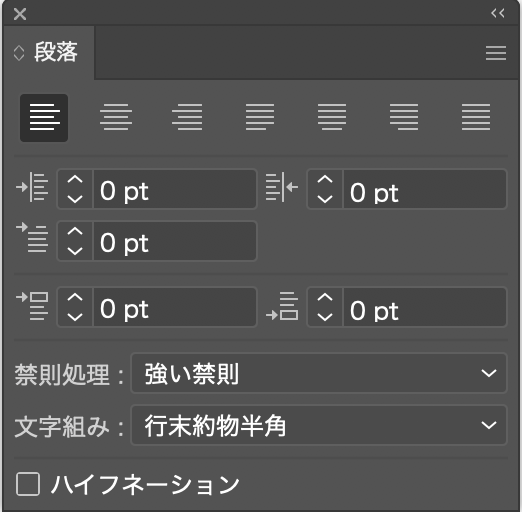Switch to the 段落 tab

(x=56, y=52)
